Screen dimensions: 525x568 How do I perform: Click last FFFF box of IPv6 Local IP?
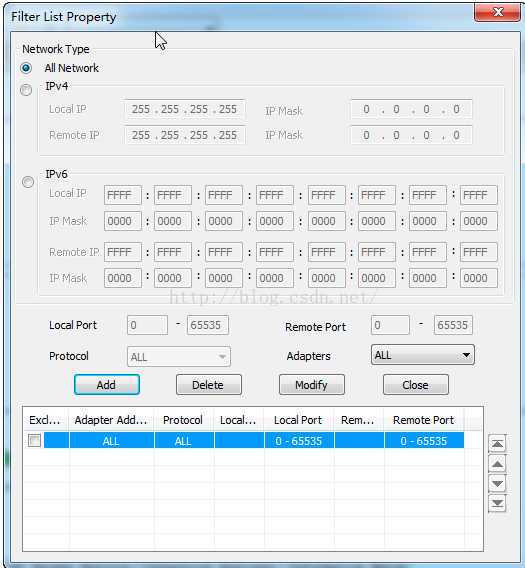point(479,195)
